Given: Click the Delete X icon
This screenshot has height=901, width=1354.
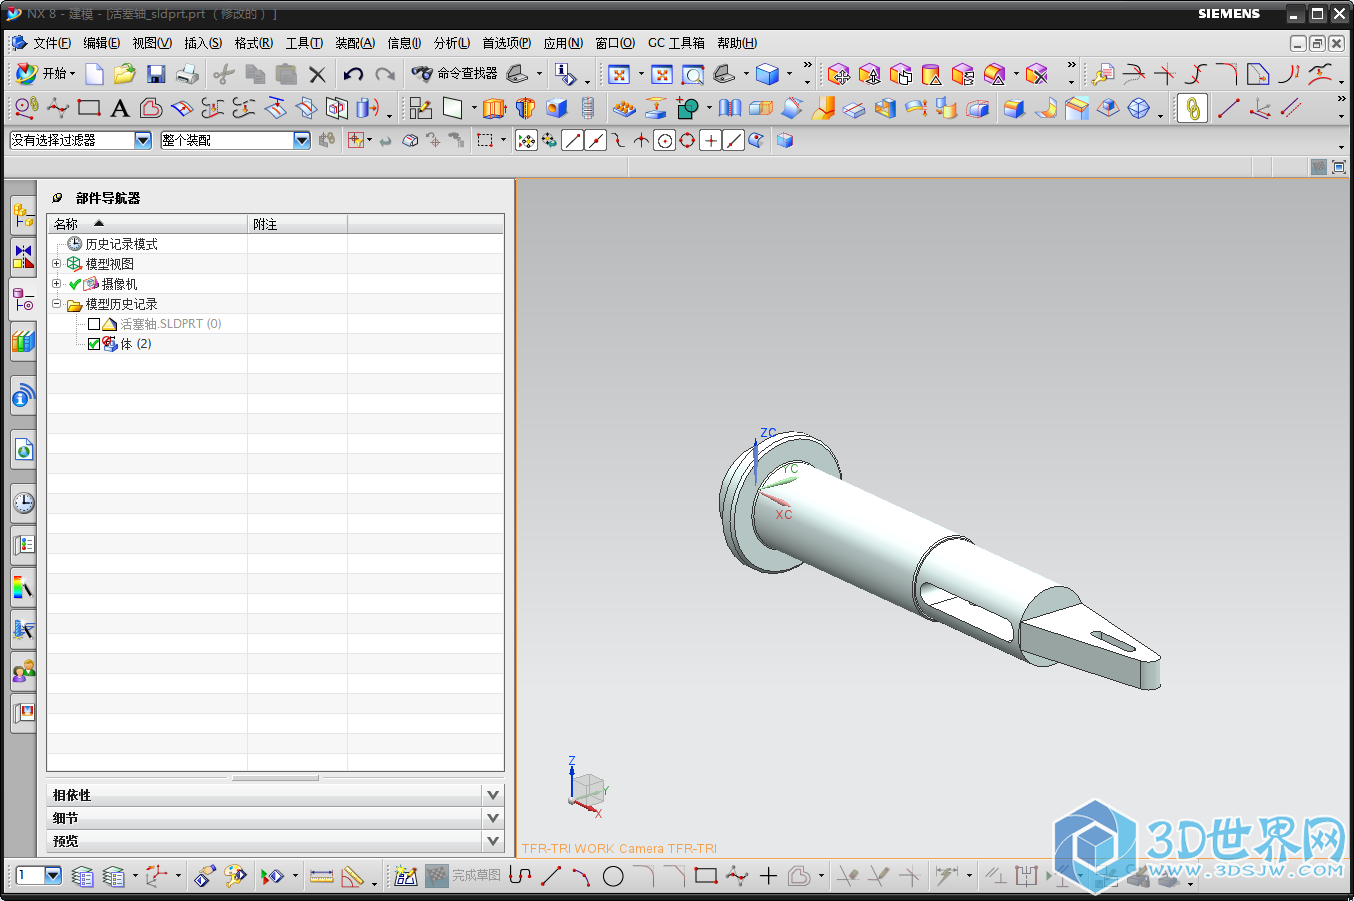Looking at the screenshot, I should coord(317,74).
